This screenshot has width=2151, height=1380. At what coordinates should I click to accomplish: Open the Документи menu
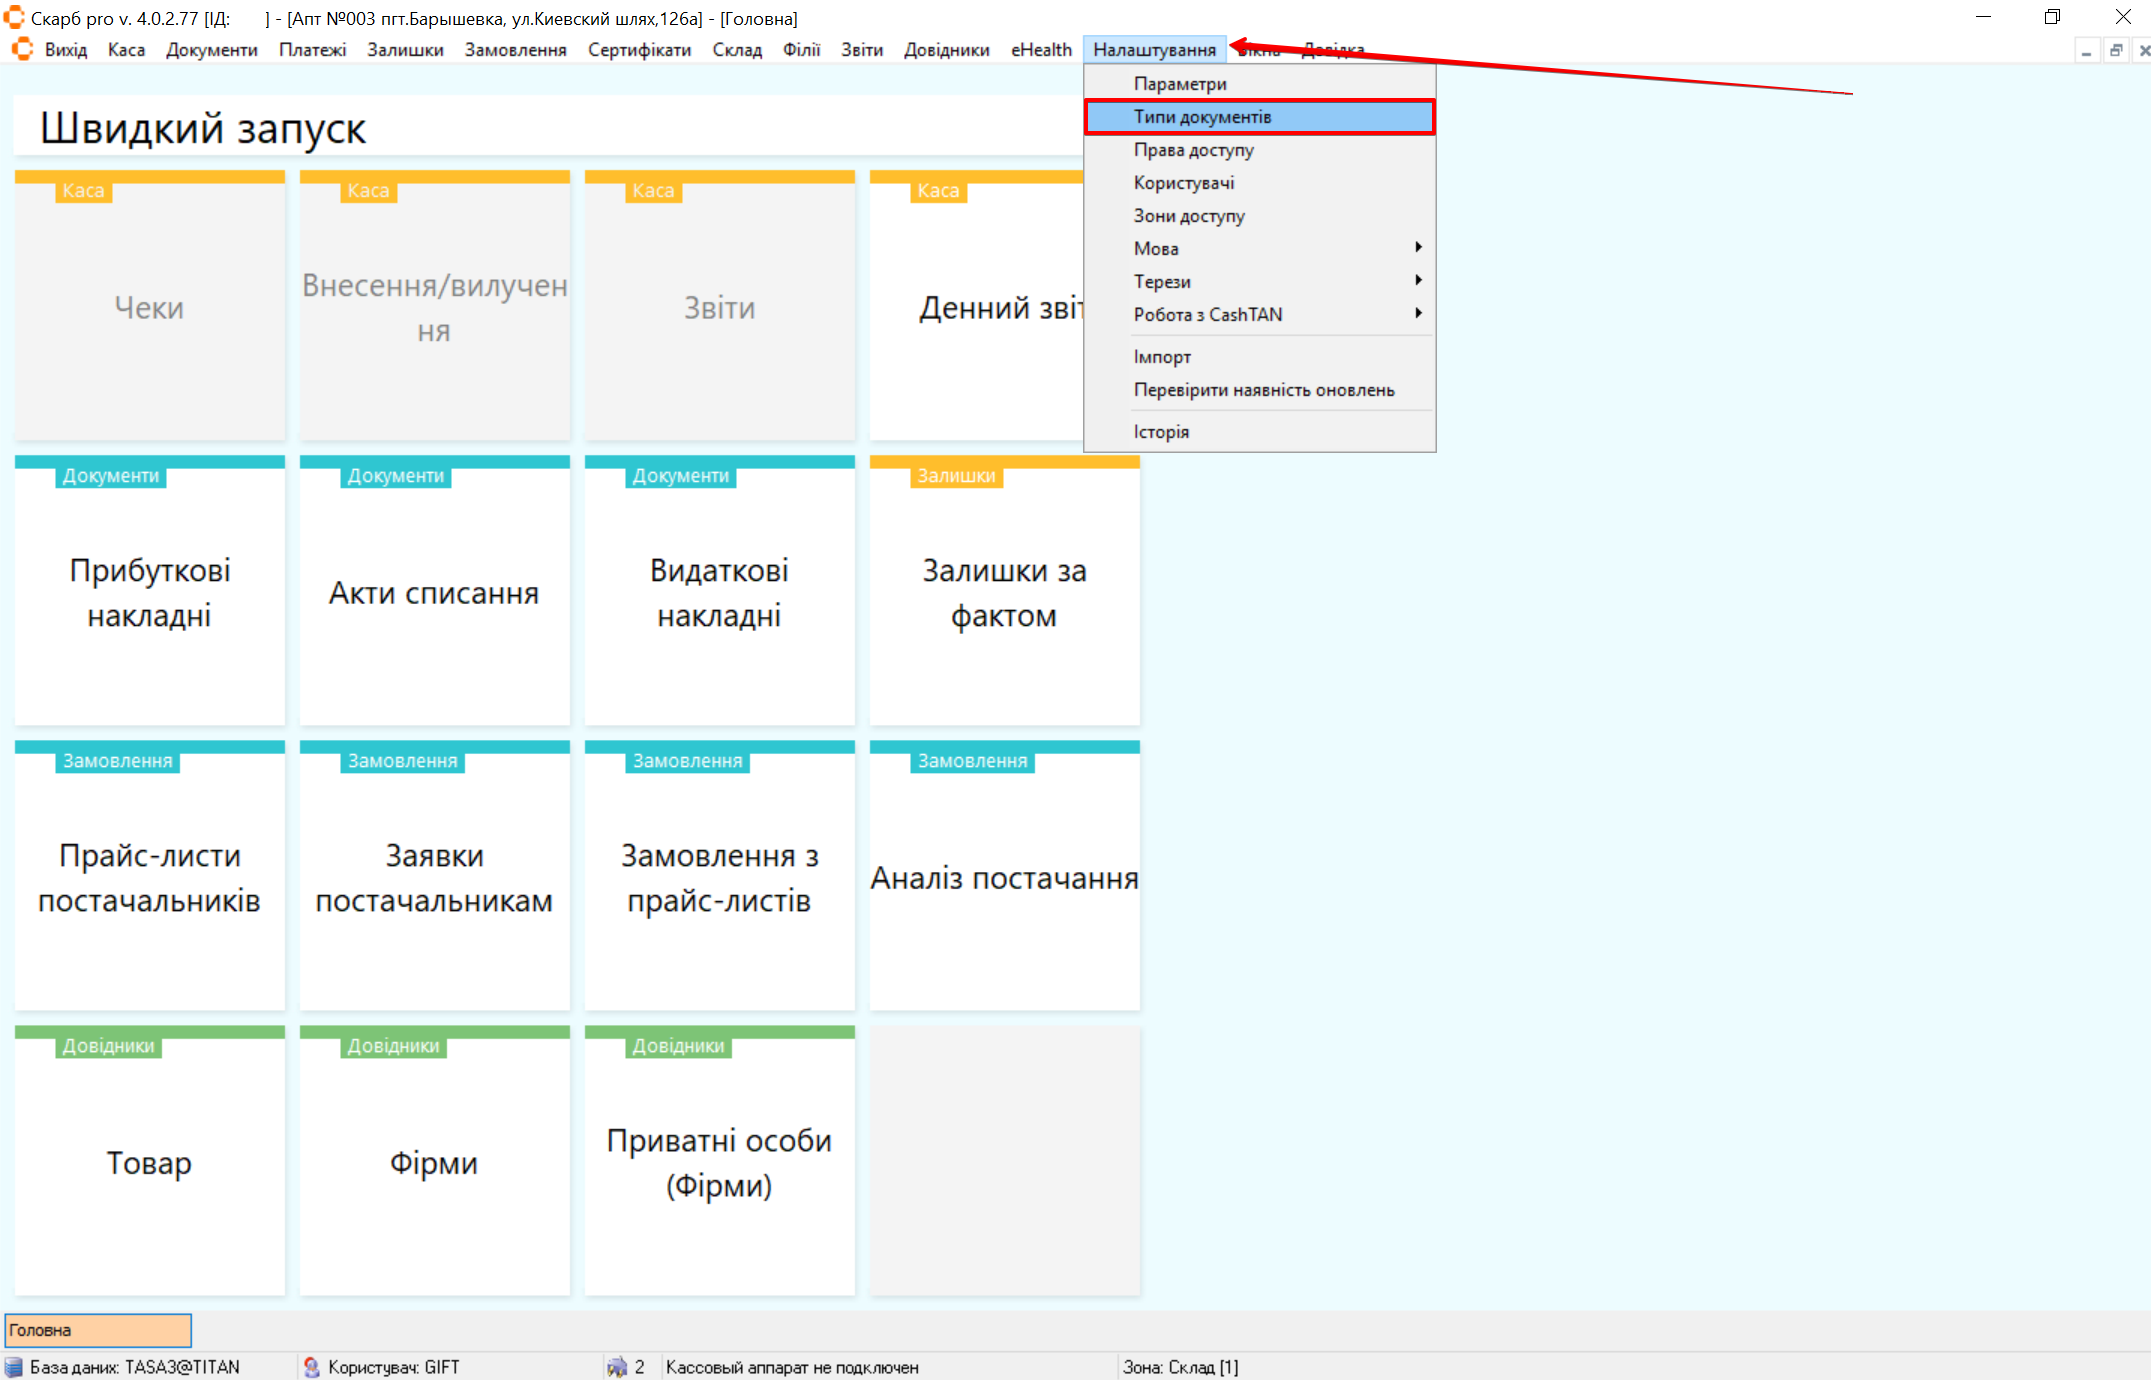[211, 50]
